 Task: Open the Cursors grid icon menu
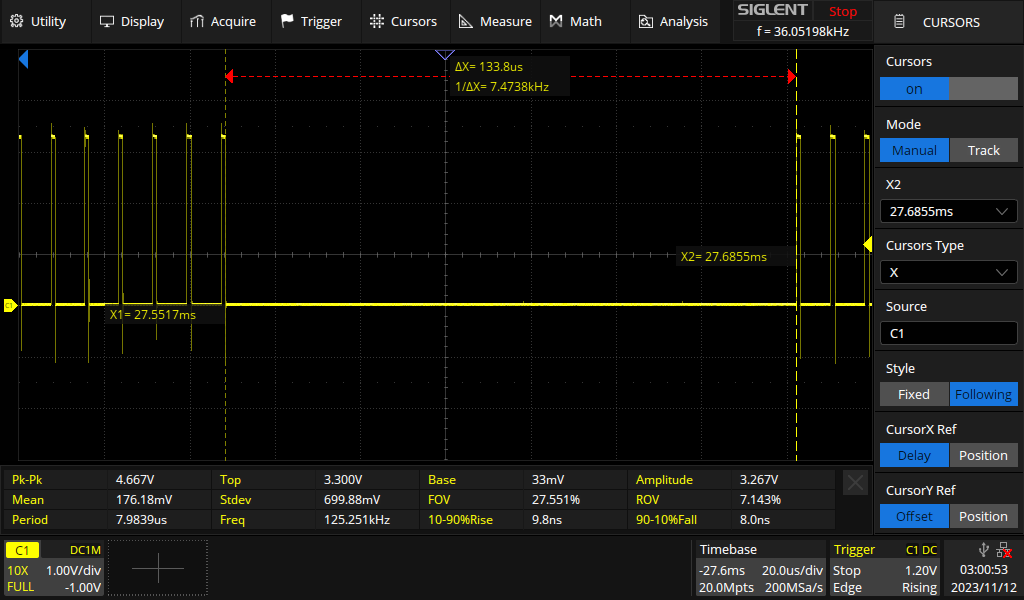click(376, 21)
